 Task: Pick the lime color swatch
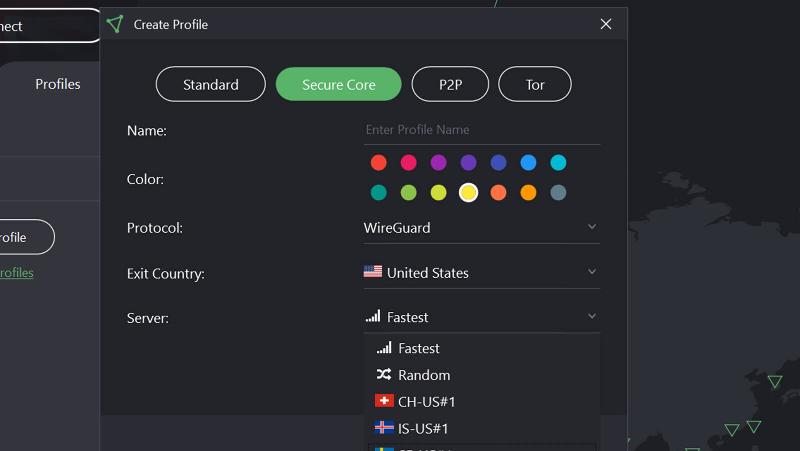point(438,192)
